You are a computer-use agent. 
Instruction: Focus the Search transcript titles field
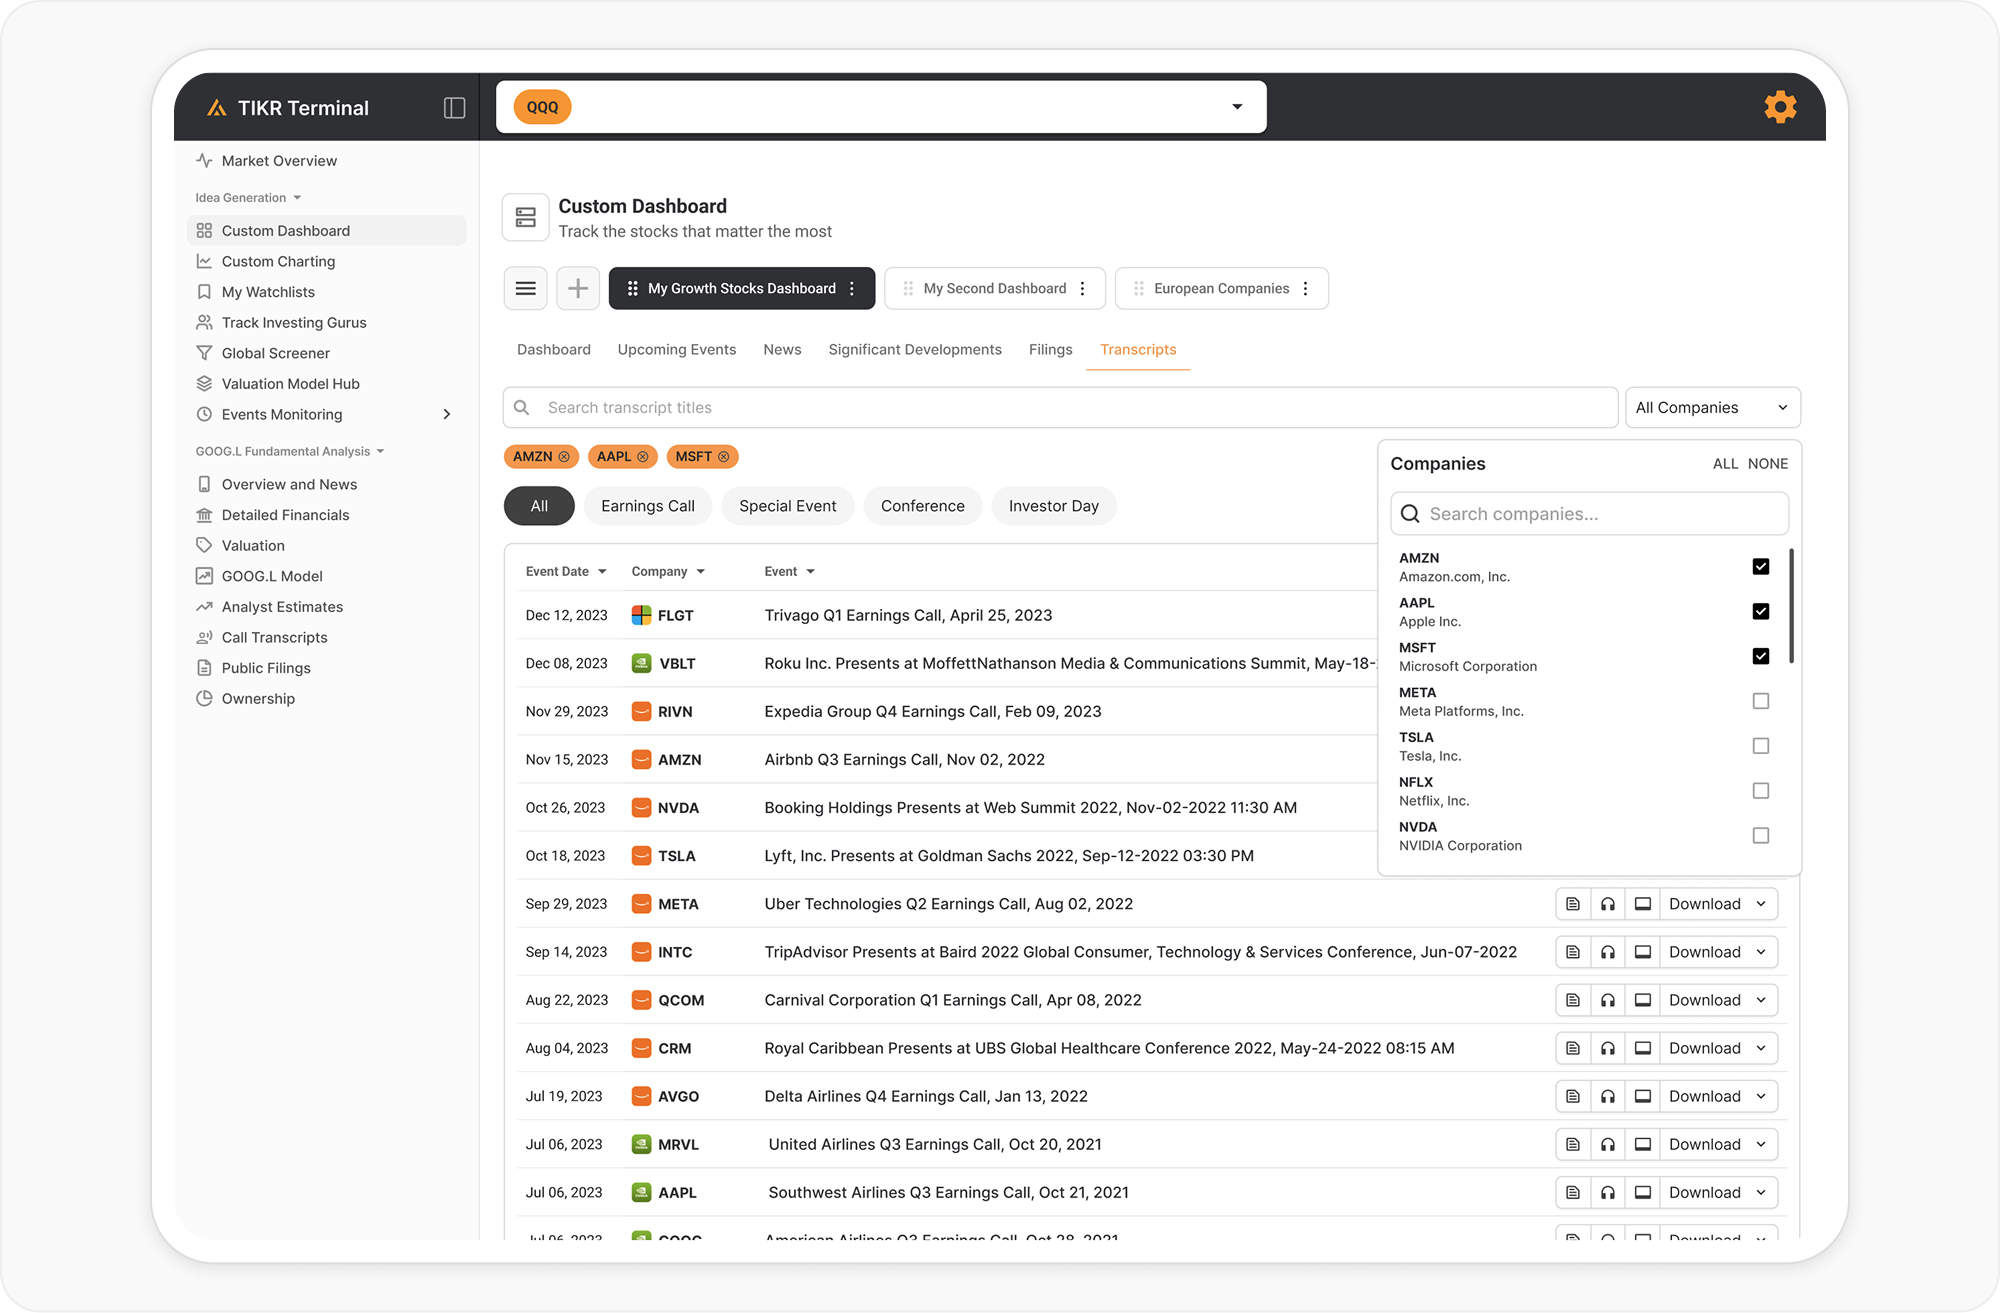click(1060, 408)
